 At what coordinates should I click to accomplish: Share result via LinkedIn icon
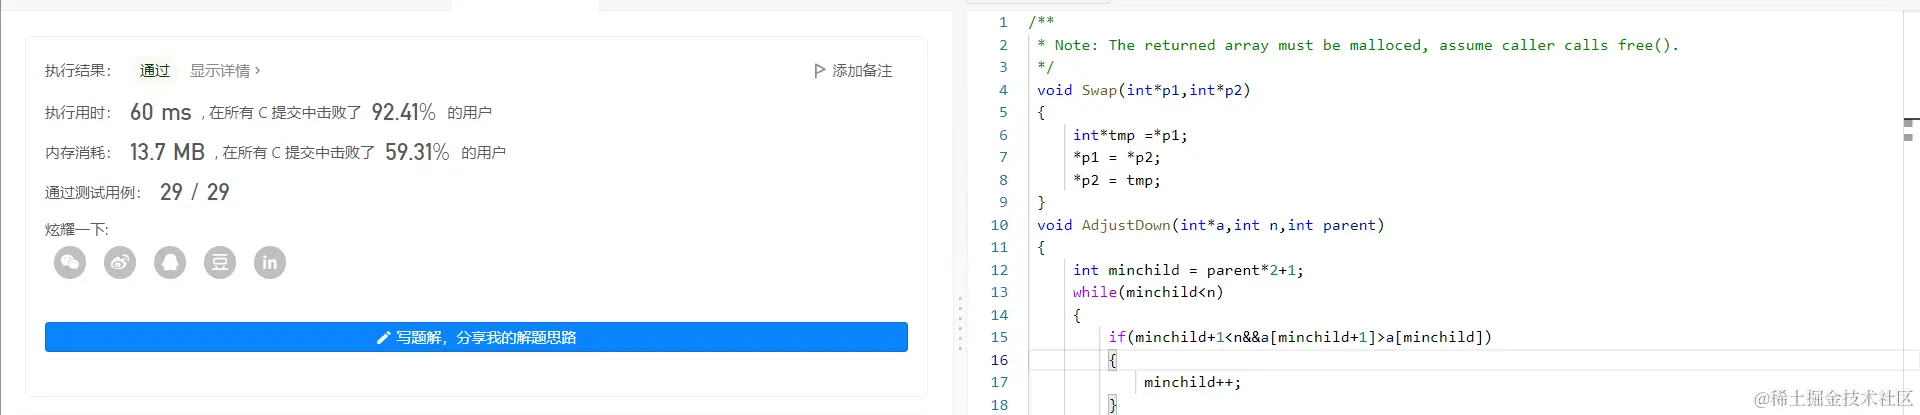[x=270, y=263]
